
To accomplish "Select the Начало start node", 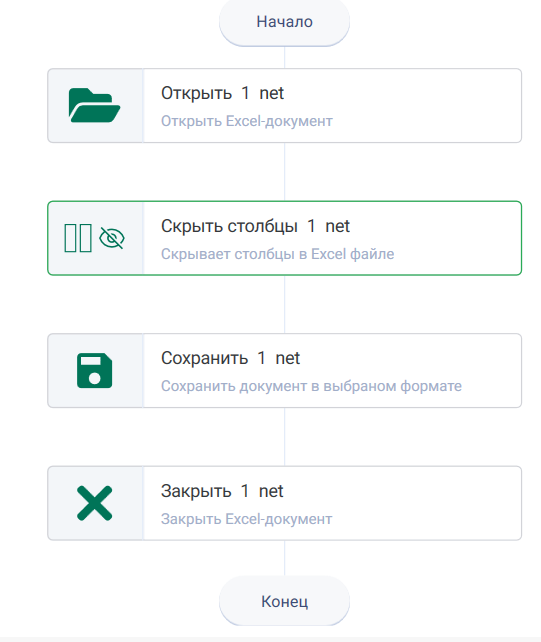I will pyautogui.click(x=284, y=22).
